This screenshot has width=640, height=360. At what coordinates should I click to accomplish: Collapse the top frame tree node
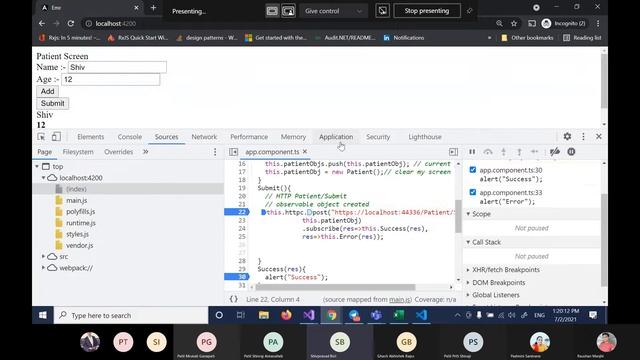[x=37, y=167]
